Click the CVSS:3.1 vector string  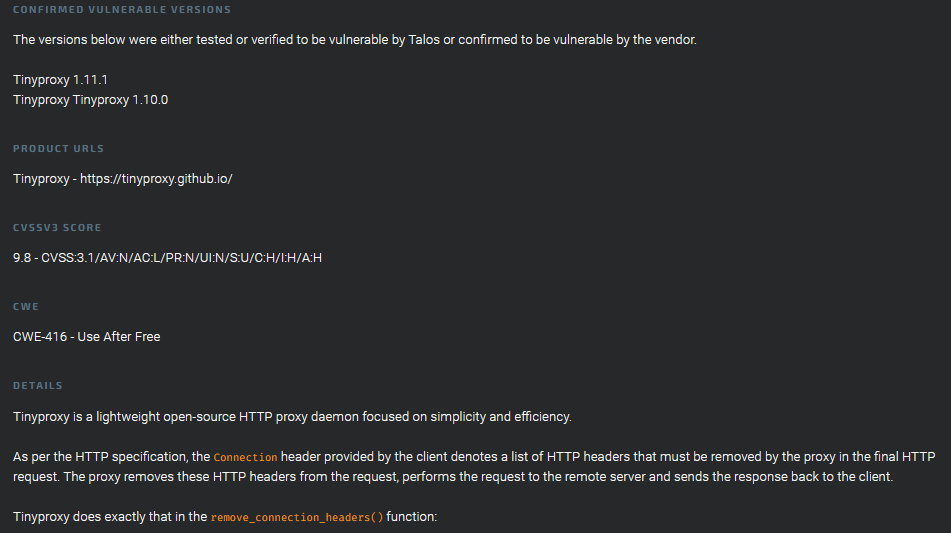(x=181, y=258)
